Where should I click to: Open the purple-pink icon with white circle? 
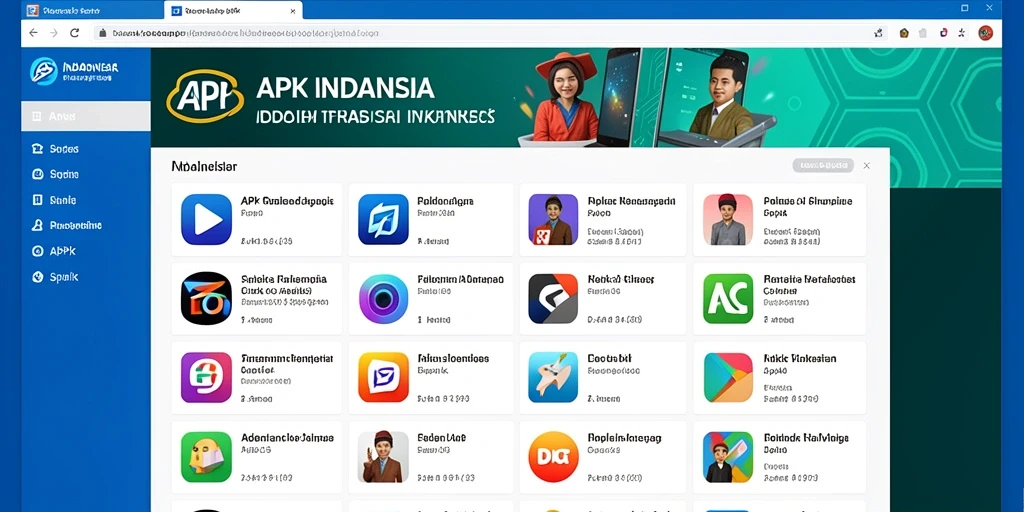[206, 377]
